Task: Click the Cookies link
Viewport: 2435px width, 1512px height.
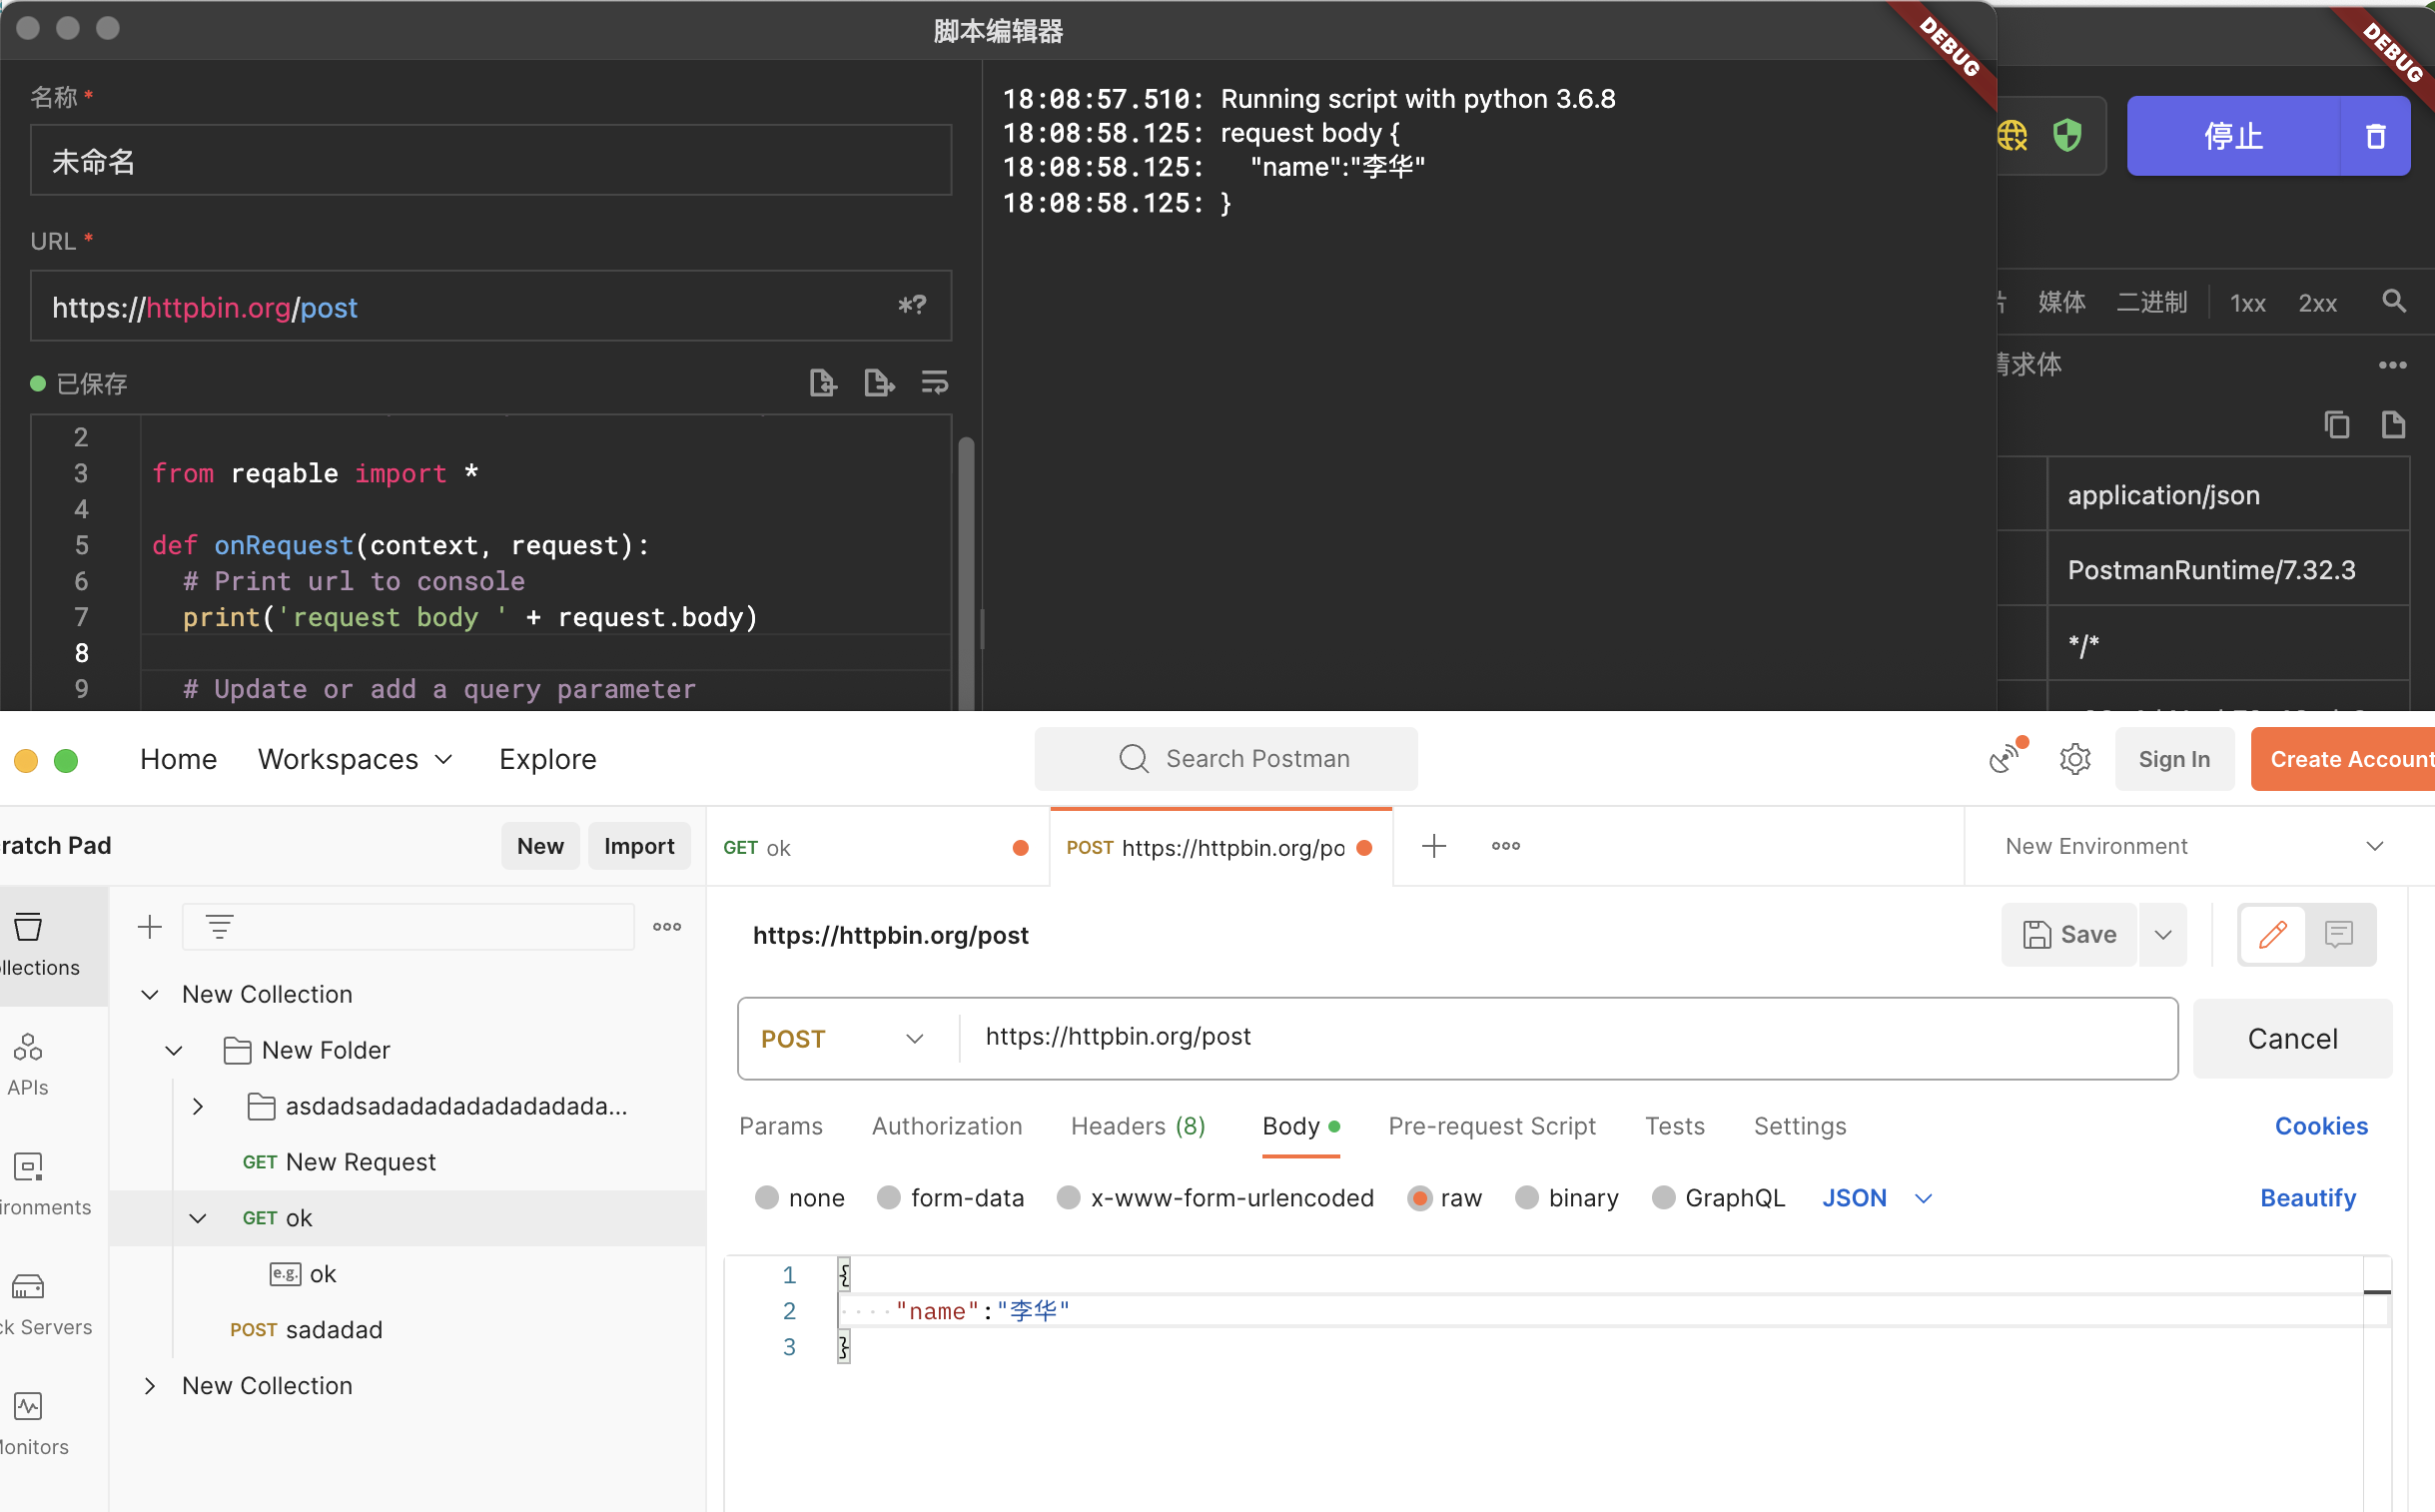Action: tap(2321, 1126)
